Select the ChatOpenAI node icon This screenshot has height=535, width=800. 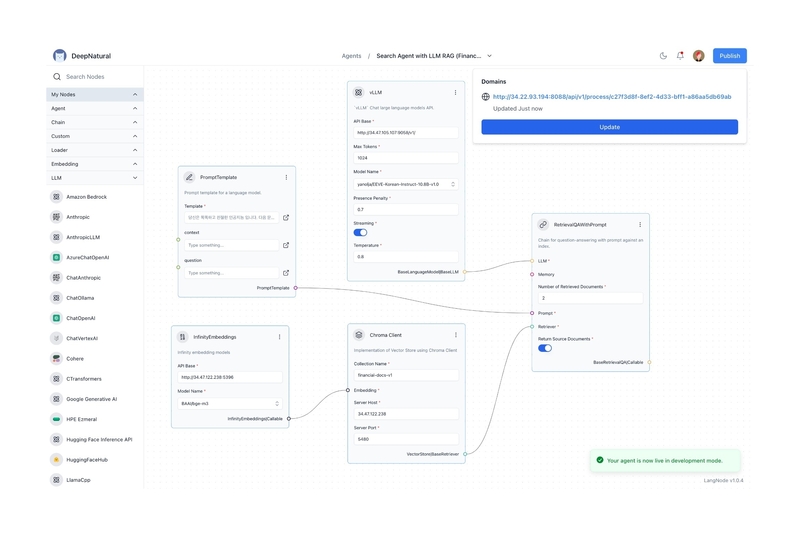pos(56,318)
